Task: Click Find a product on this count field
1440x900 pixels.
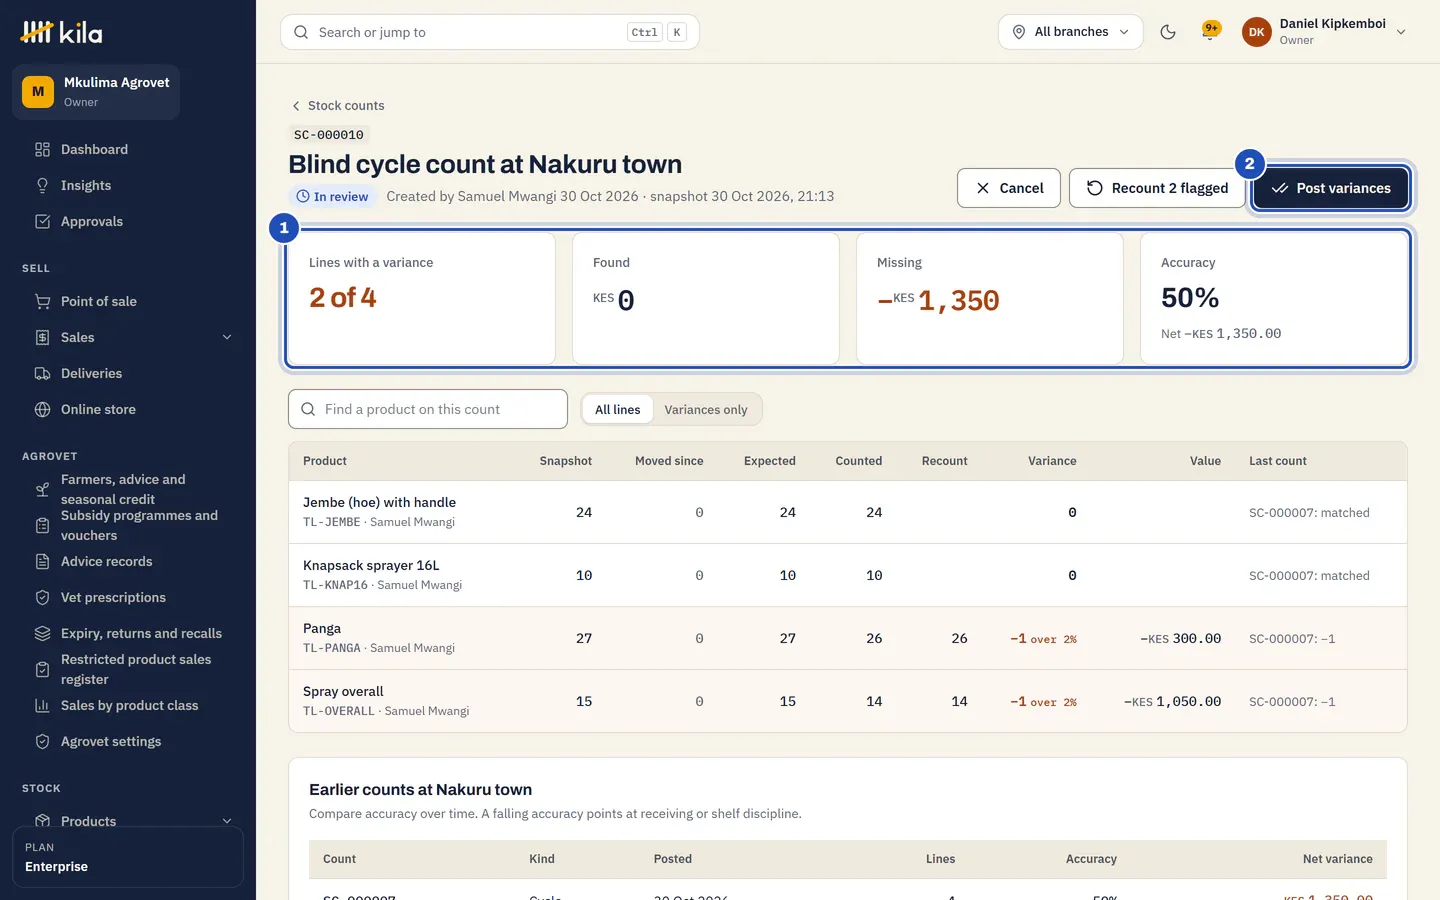Action: point(428,409)
